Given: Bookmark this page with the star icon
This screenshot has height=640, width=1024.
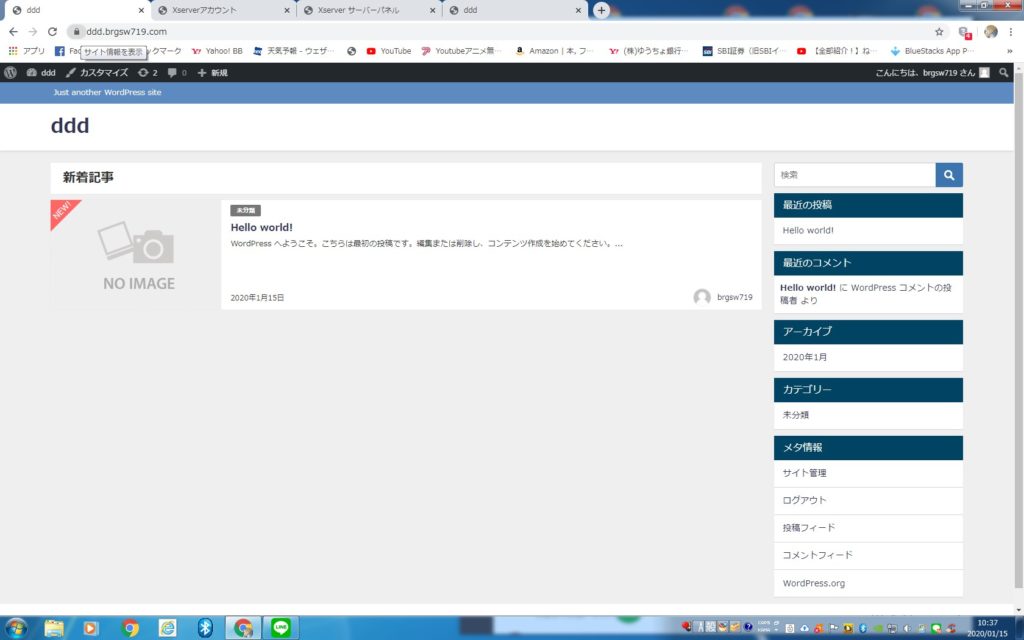Looking at the screenshot, I should click(939, 32).
